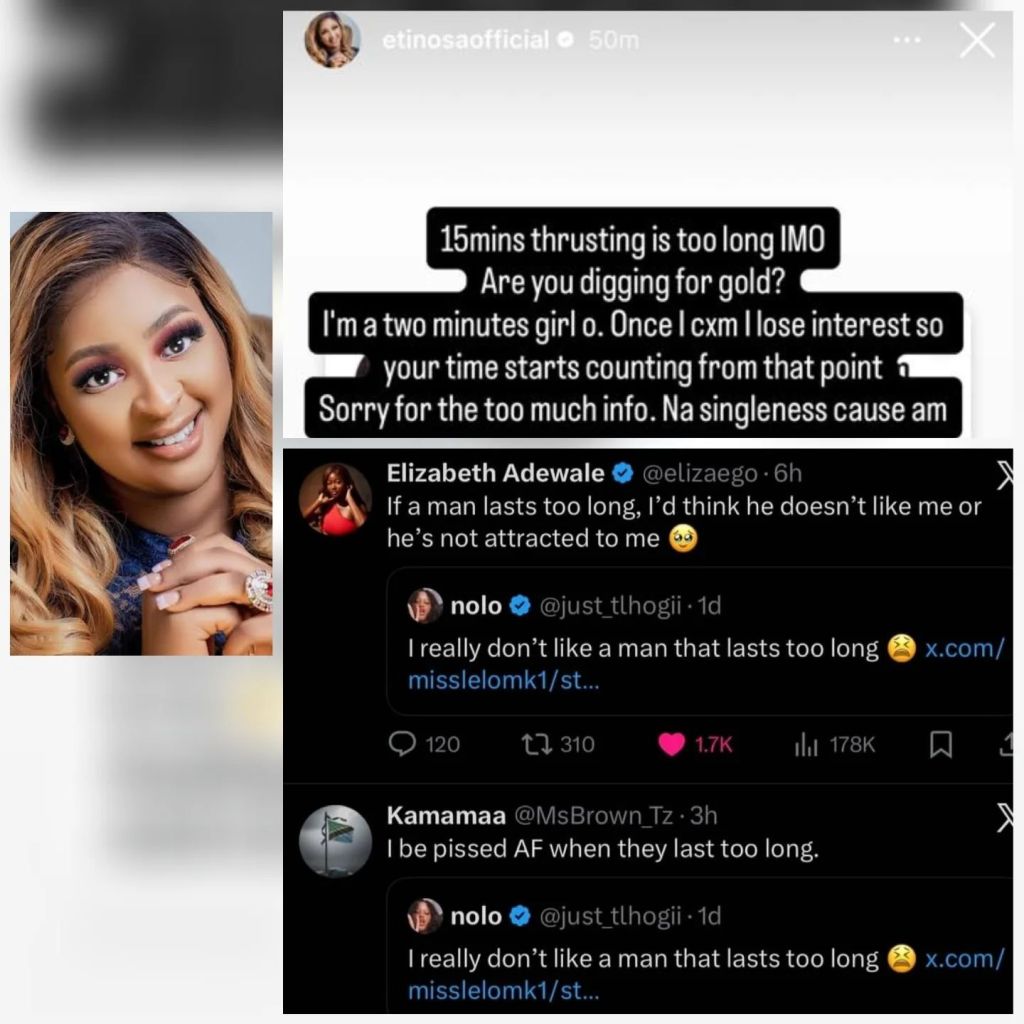This screenshot has width=1024, height=1024.
Task: Open Elizabeth Adewale's profile avatar
Action: click(335, 500)
